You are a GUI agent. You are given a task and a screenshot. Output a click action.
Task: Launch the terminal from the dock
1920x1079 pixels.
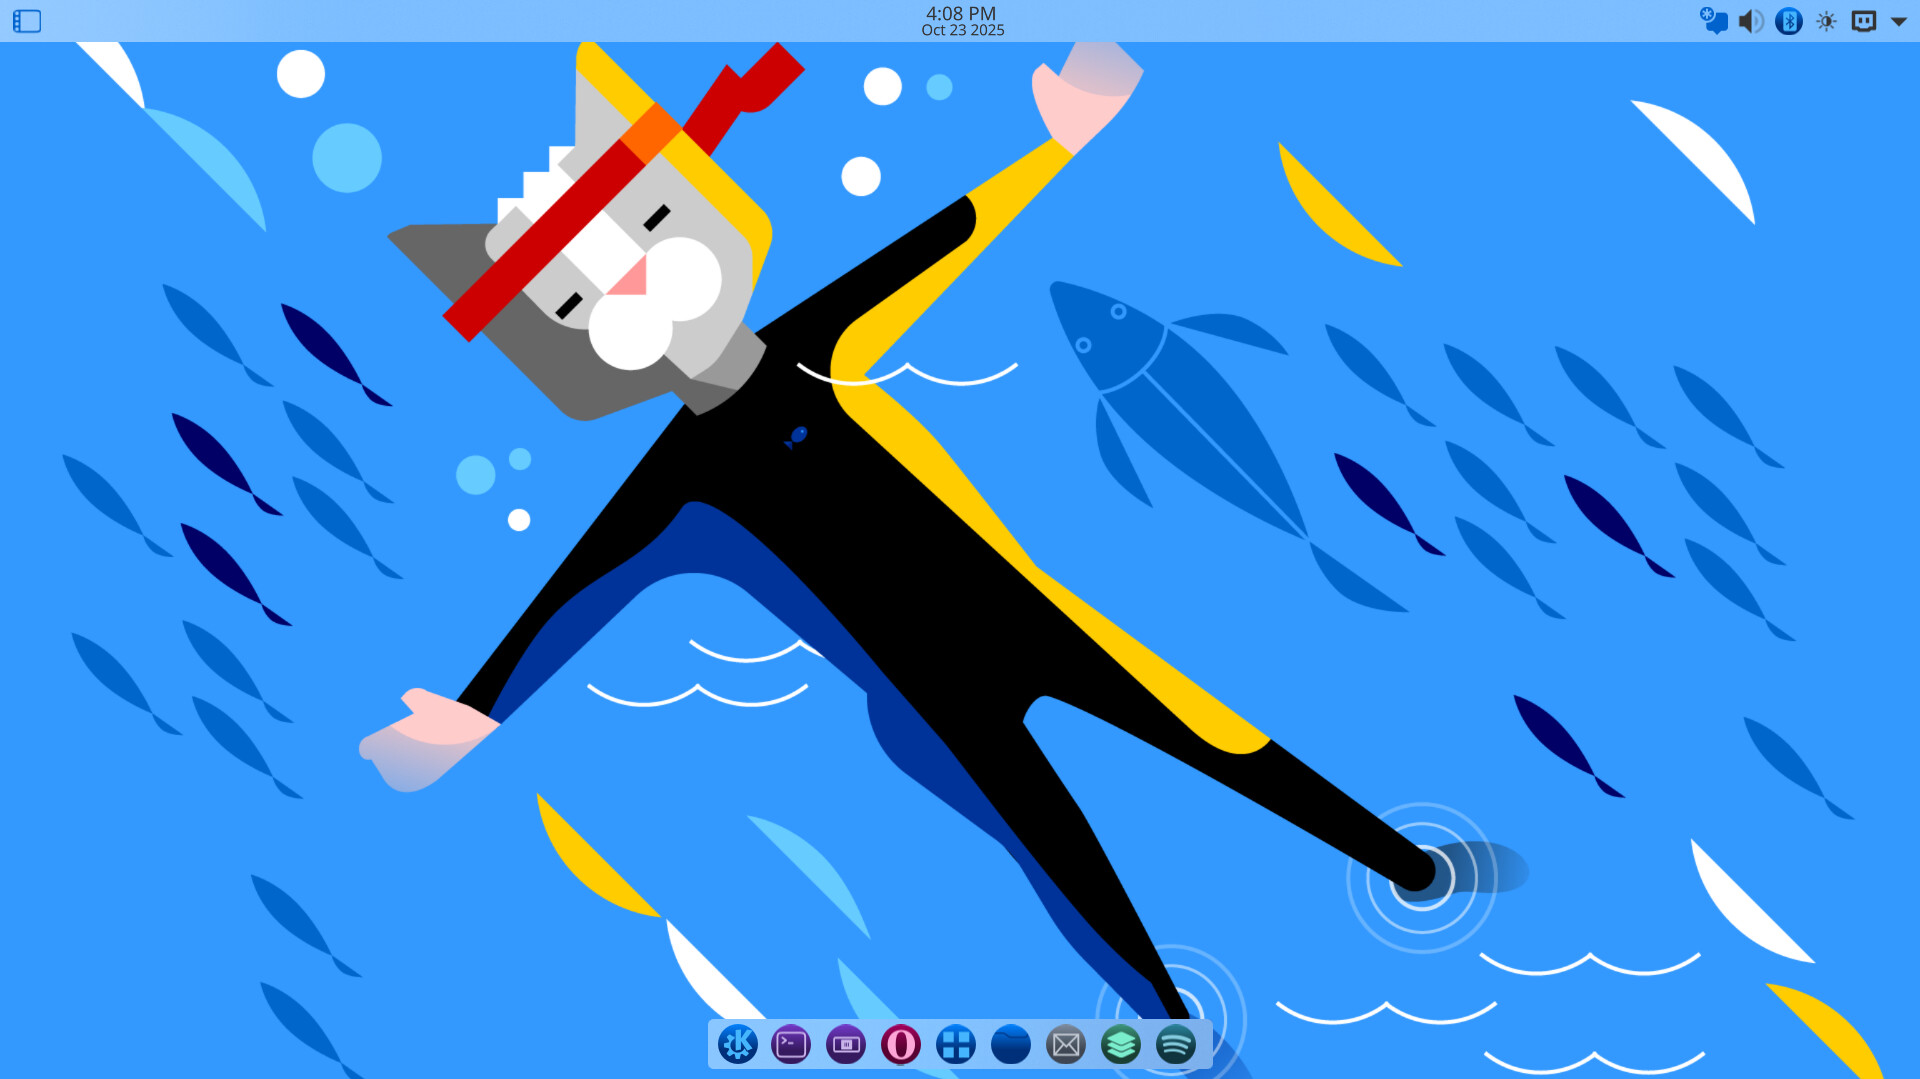coord(791,1045)
